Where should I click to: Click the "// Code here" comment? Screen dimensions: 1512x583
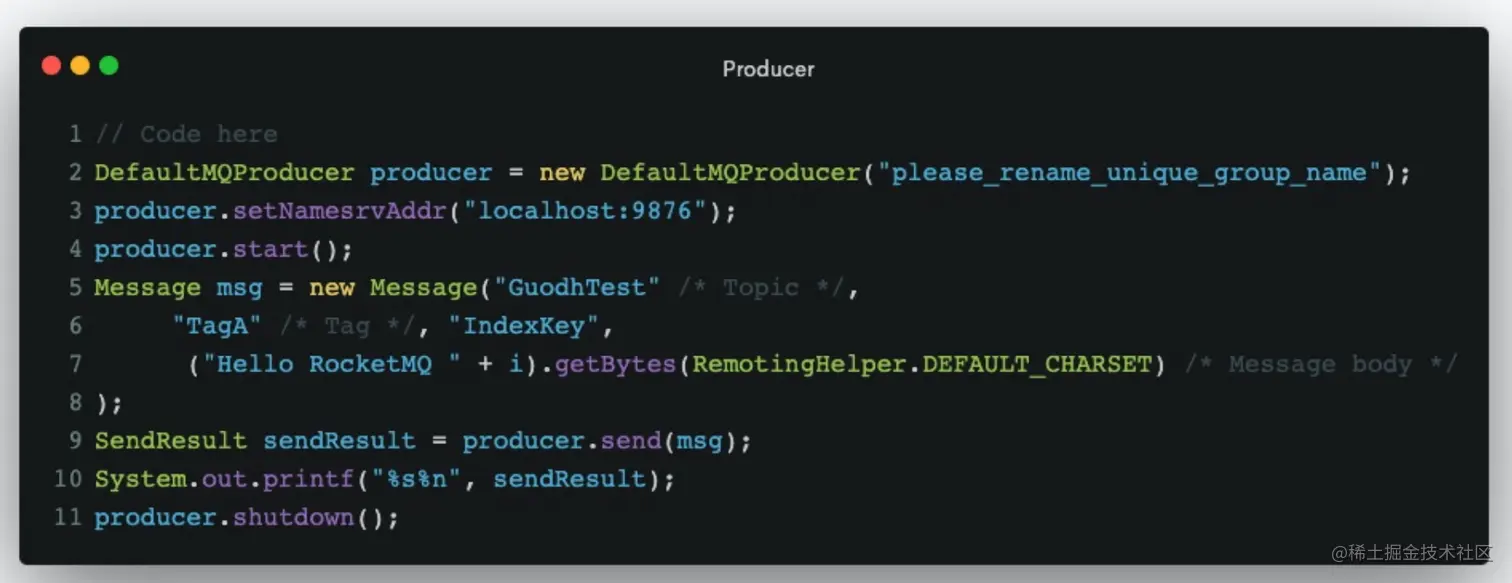coord(186,134)
